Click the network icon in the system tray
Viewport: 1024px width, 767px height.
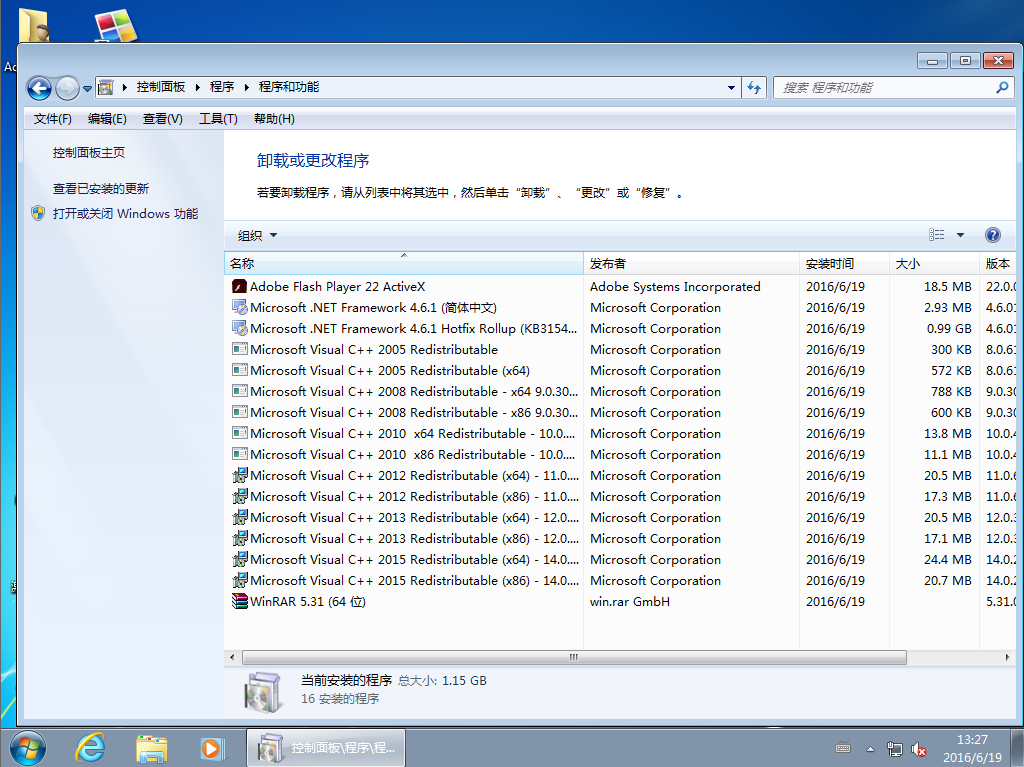click(x=893, y=748)
